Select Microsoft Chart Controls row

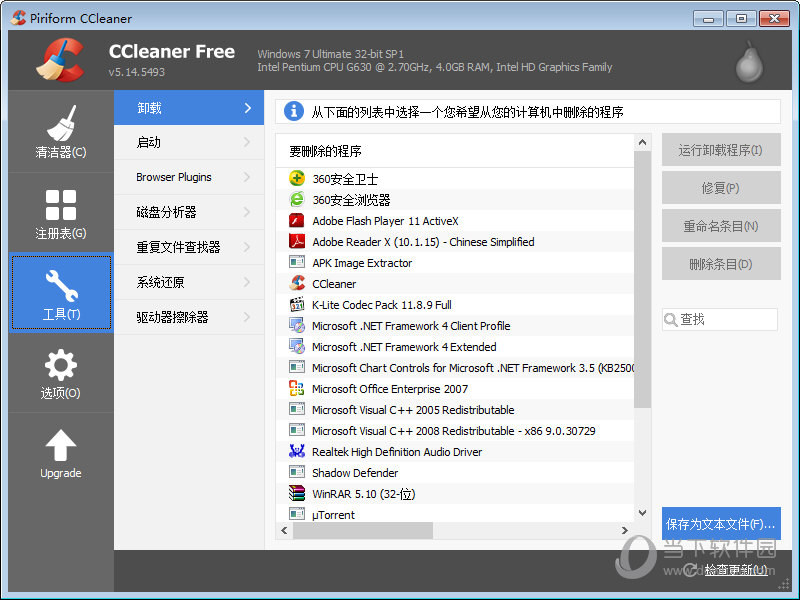tap(455, 367)
